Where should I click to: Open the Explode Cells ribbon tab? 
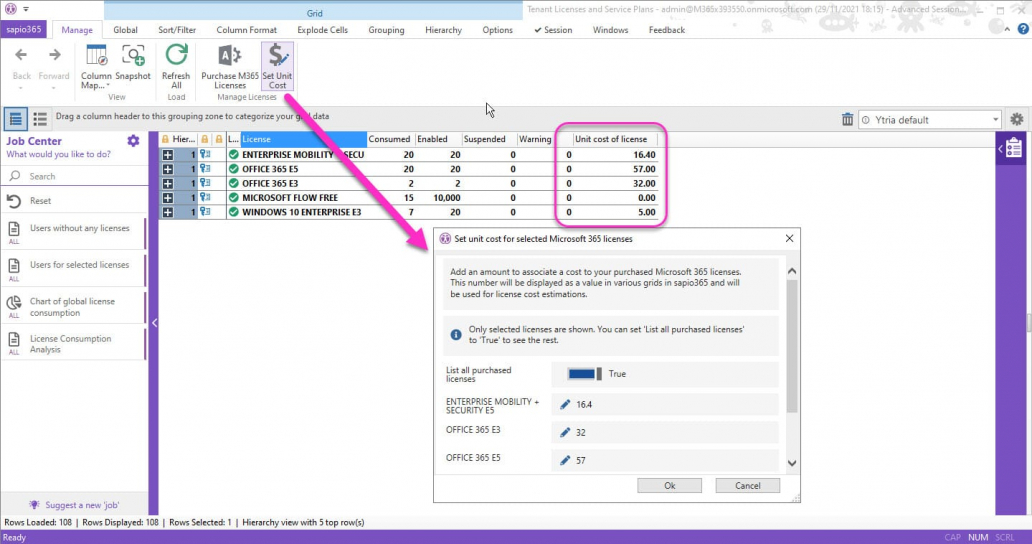click(322, 30)
